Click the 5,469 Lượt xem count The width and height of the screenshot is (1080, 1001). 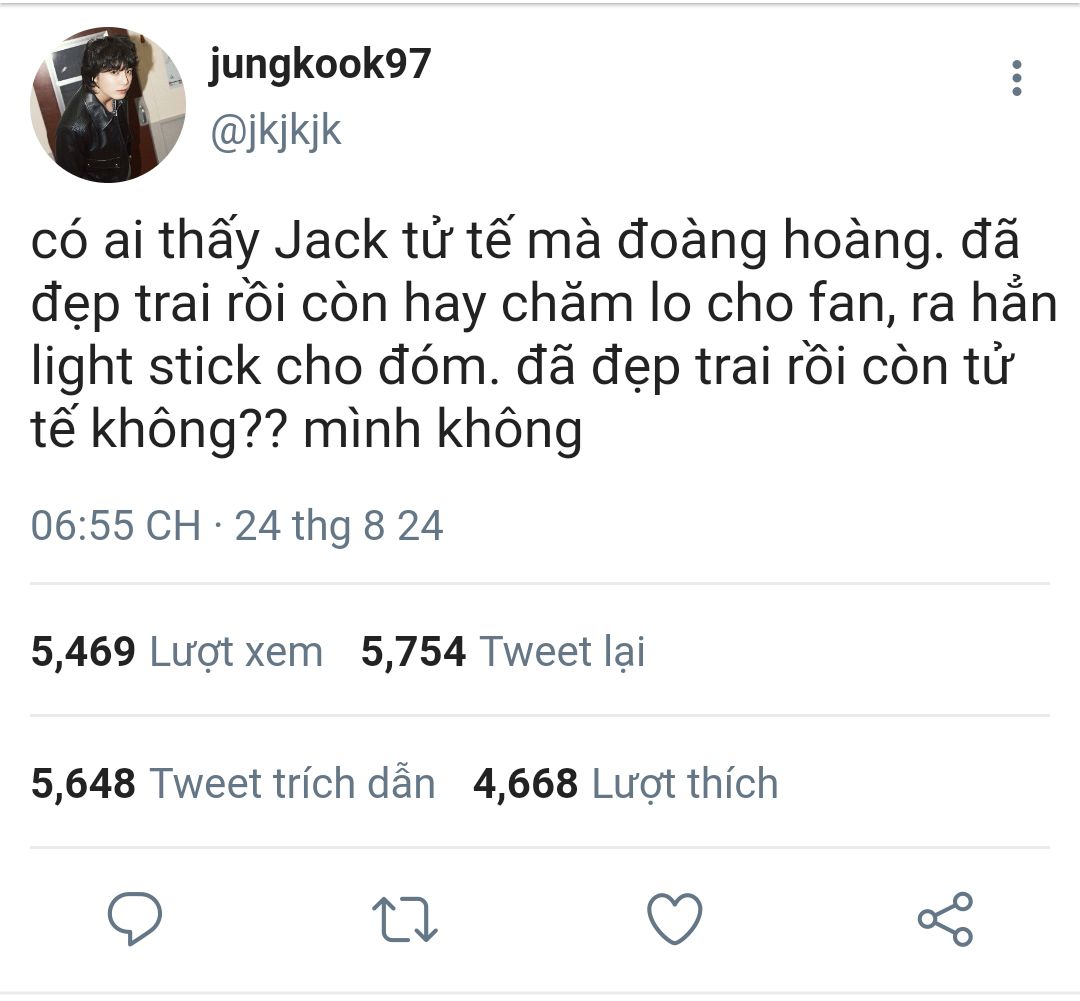tap(177, 651)
